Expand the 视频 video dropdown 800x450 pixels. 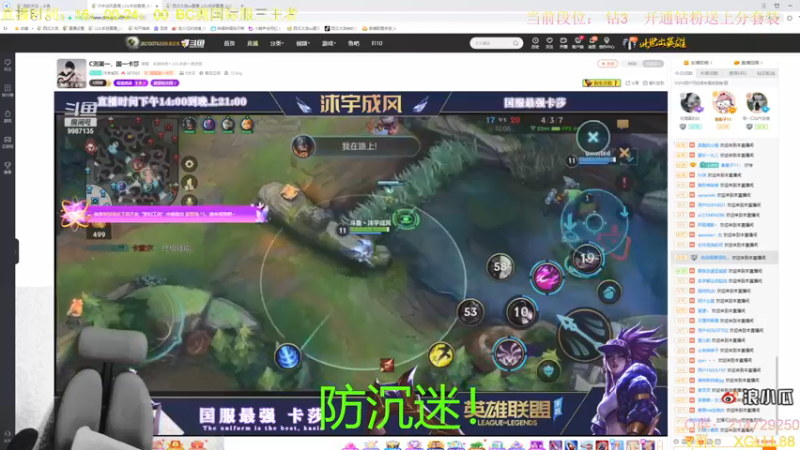point(303,43)
